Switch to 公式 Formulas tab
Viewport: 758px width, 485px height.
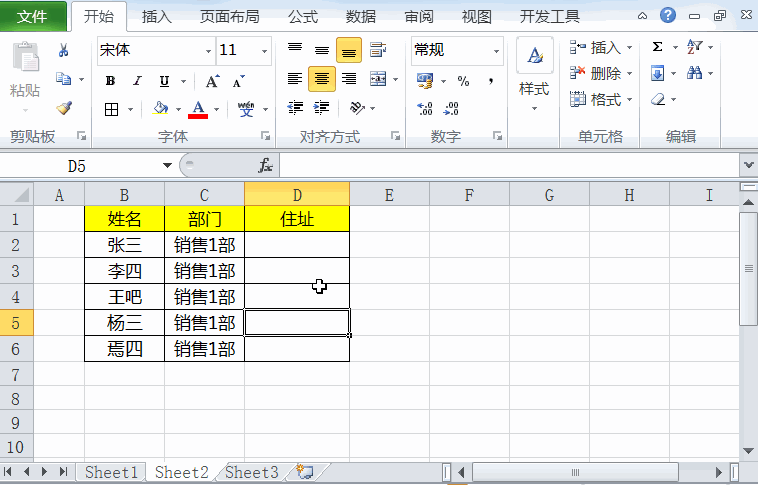tap(303, 17)
